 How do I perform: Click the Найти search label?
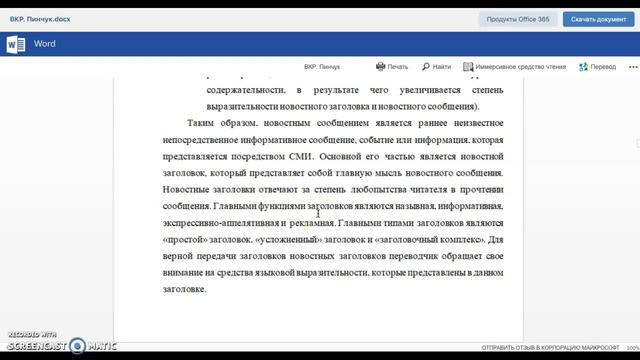click(442, 67)
